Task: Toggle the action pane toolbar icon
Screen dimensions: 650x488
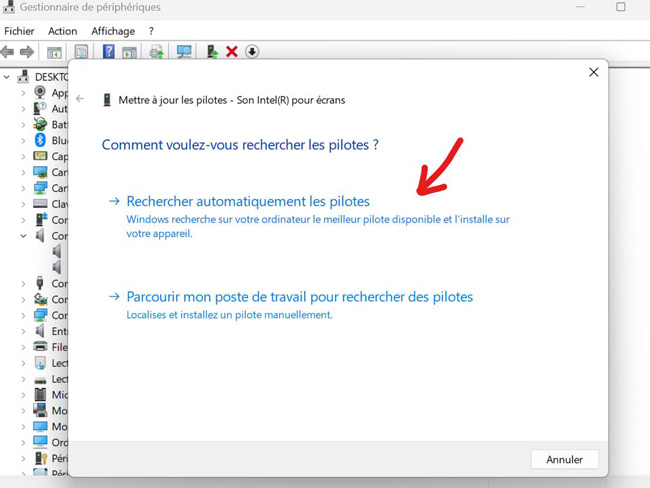Action: tap(129, 52)
